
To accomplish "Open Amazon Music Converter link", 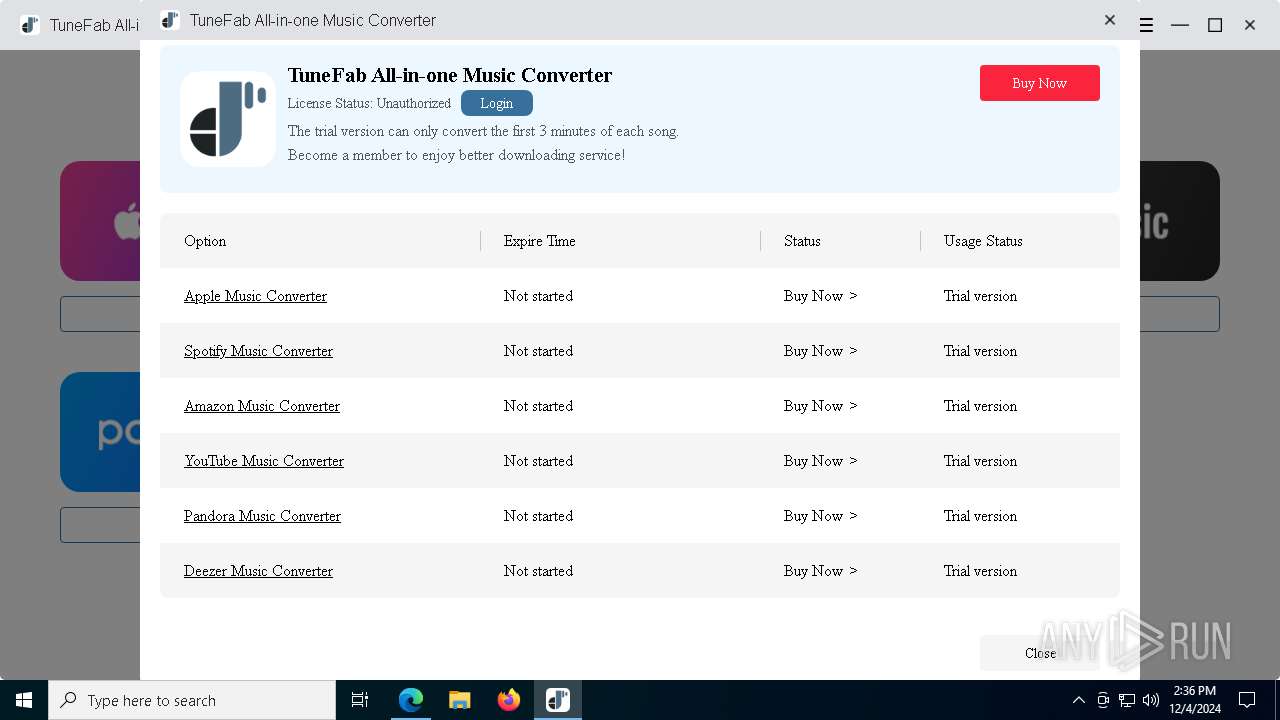I will (x=262, y=406).
